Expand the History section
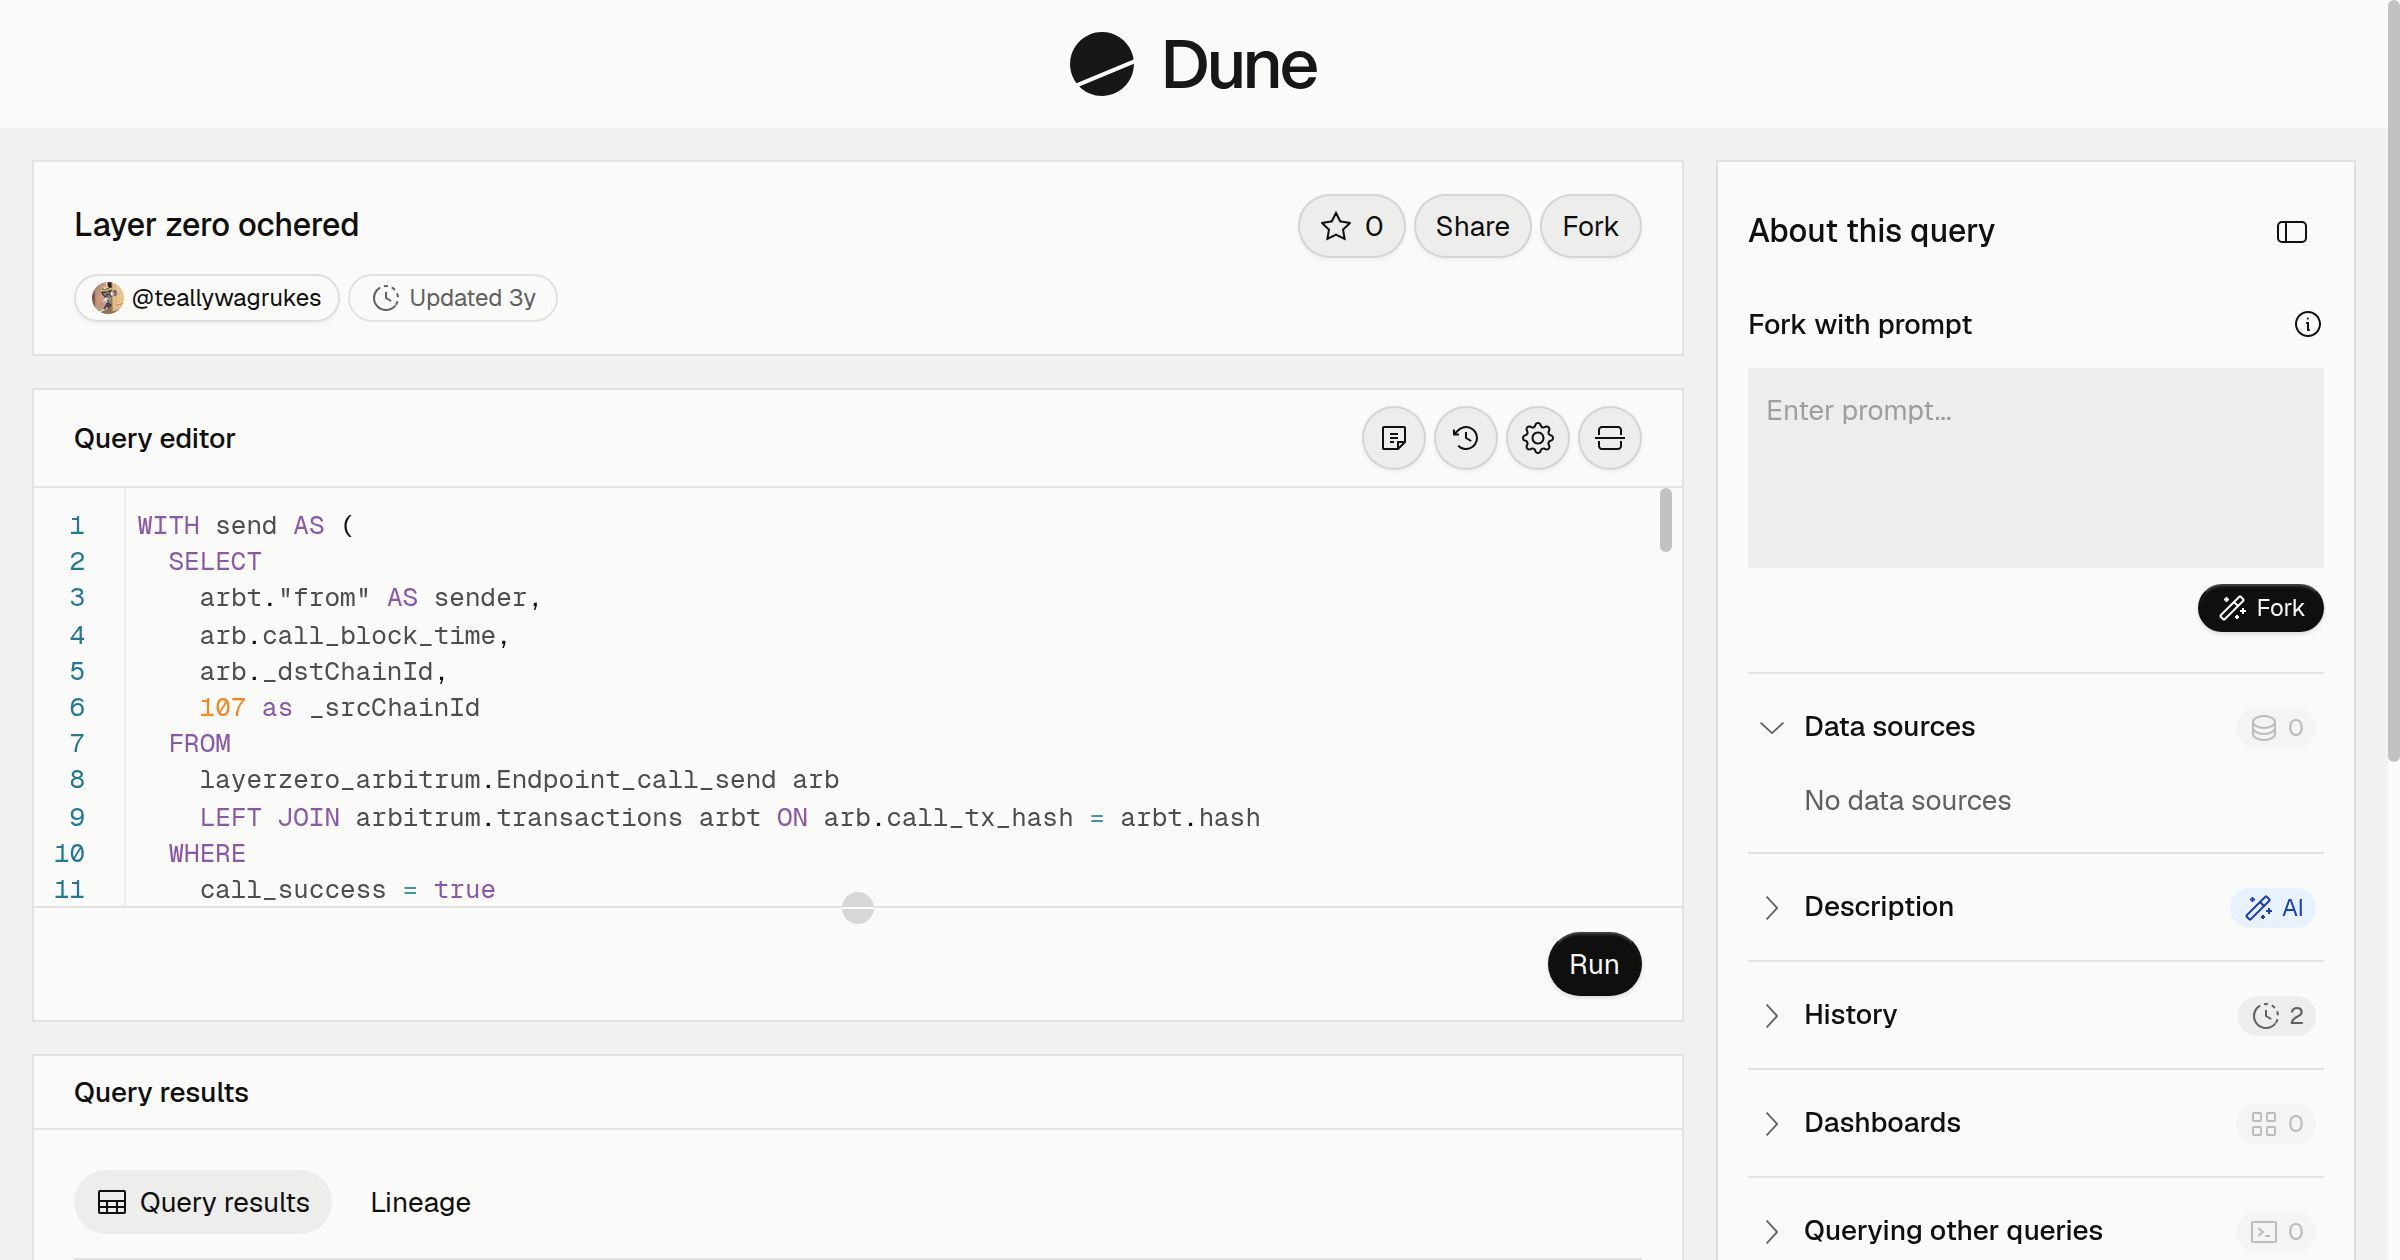This screenshot has height=1260, width=2400. 1771,1015
